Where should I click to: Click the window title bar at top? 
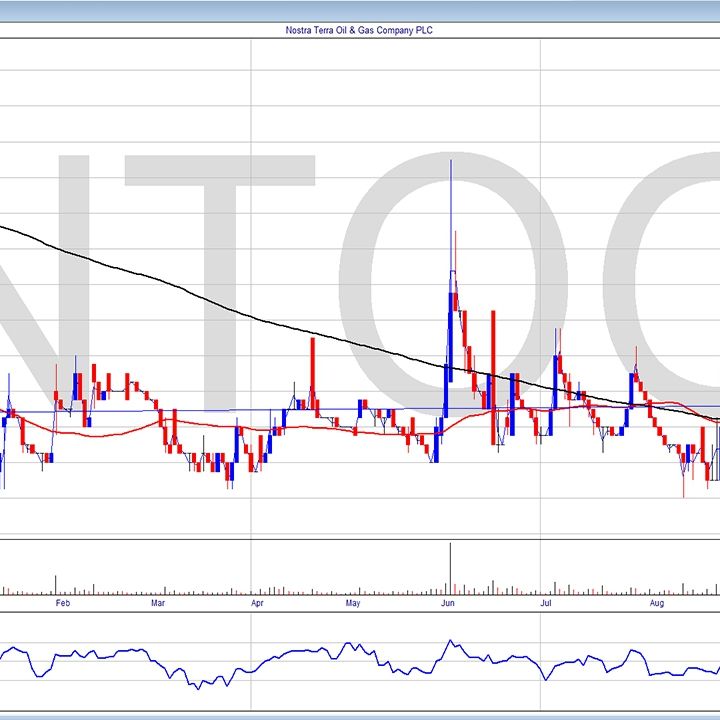click(x=359, y=8)
